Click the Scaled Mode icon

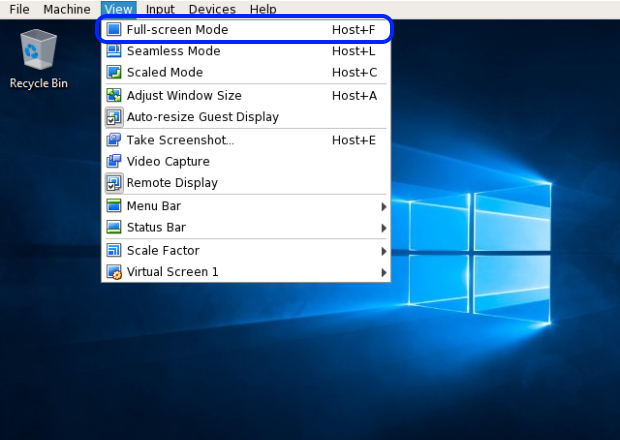click(114, 72)
